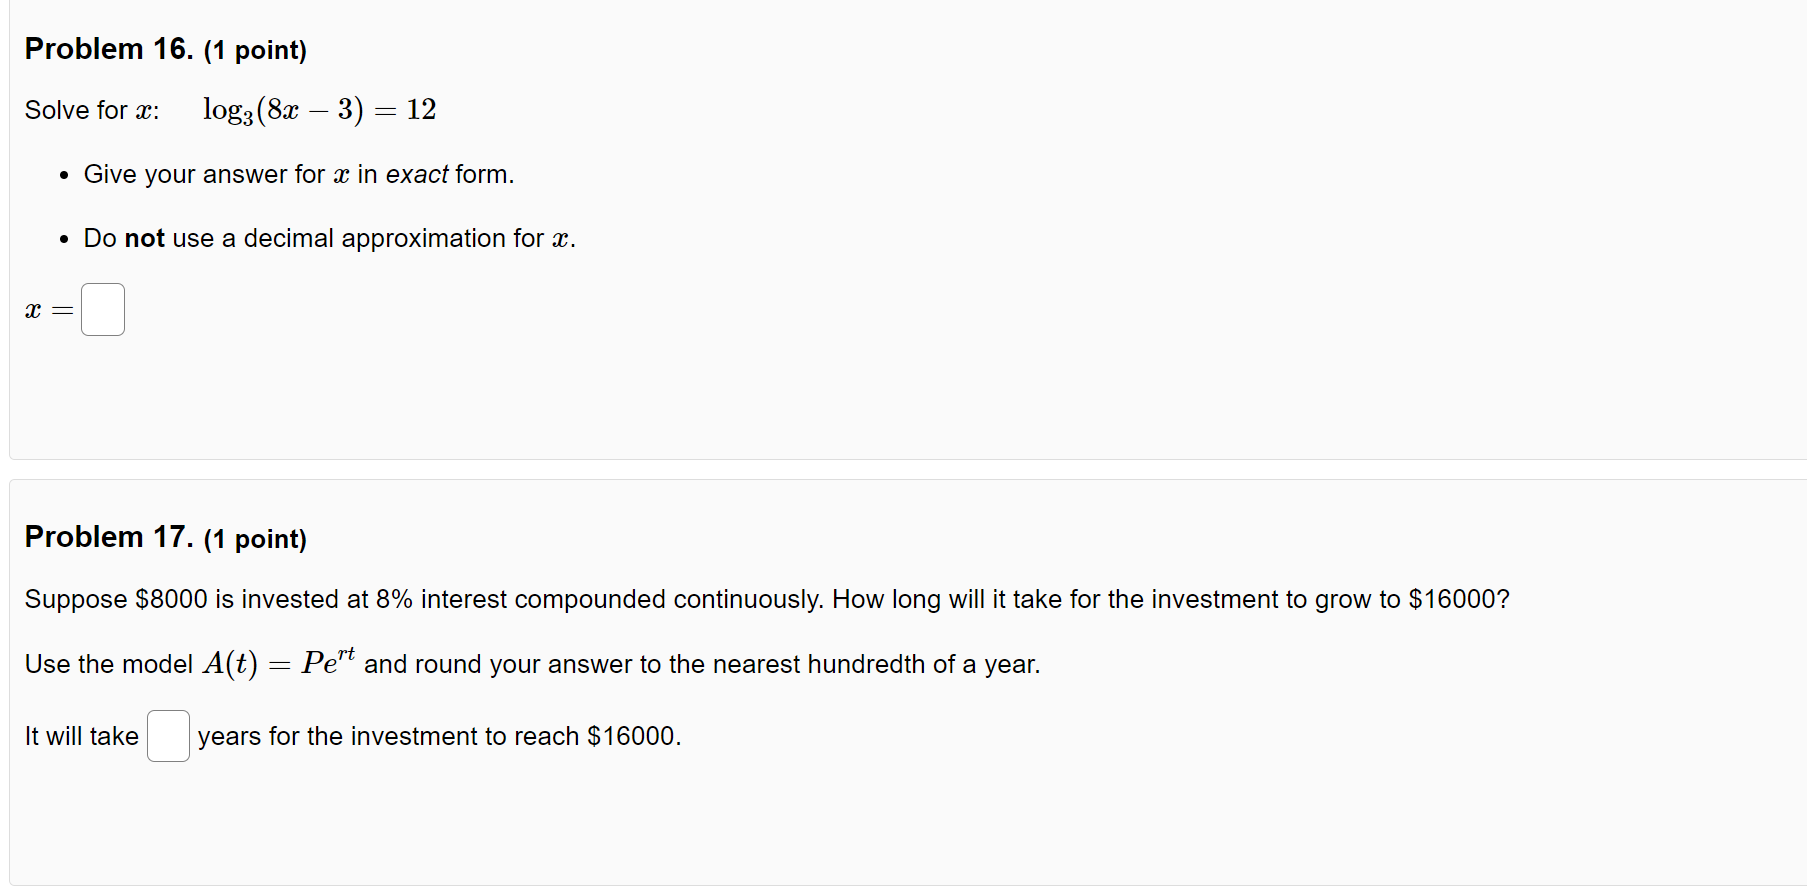1807x888 pixels.
Task: Click 'years for the investment to reach' text
Action: 389,736
